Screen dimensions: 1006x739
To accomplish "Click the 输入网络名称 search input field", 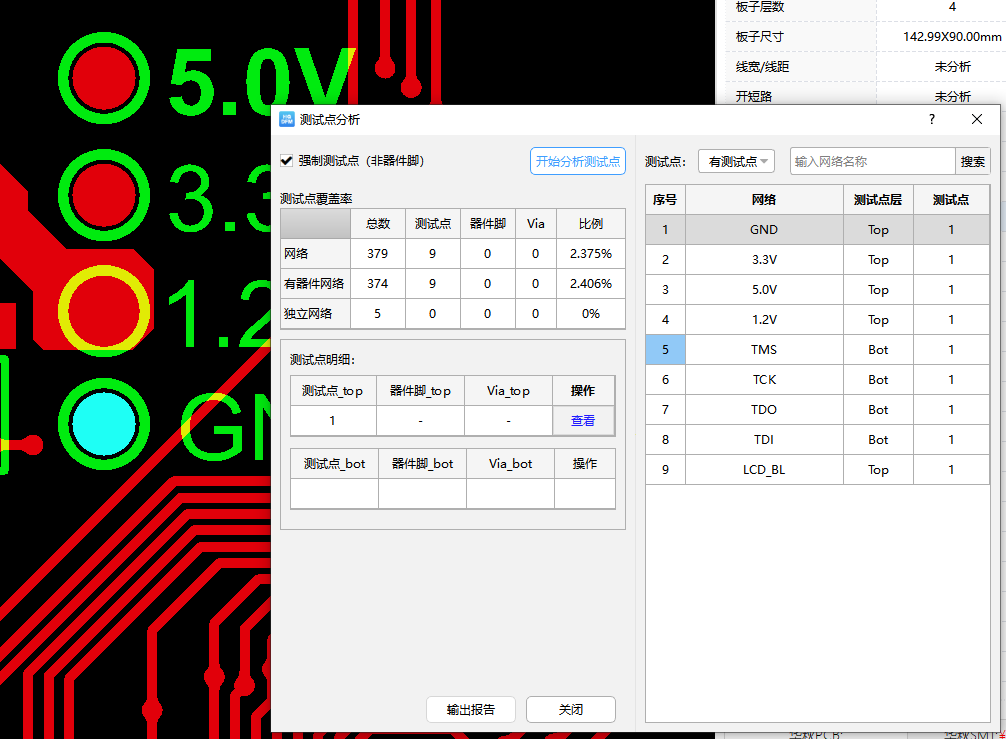I will click(872, 160).
